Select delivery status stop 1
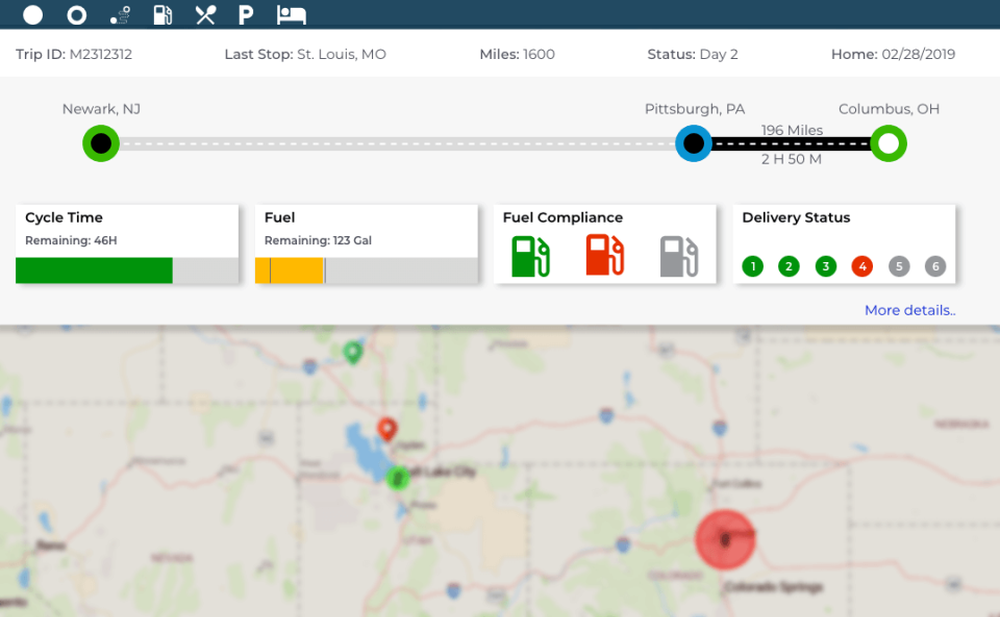 [x=753, y=266]
